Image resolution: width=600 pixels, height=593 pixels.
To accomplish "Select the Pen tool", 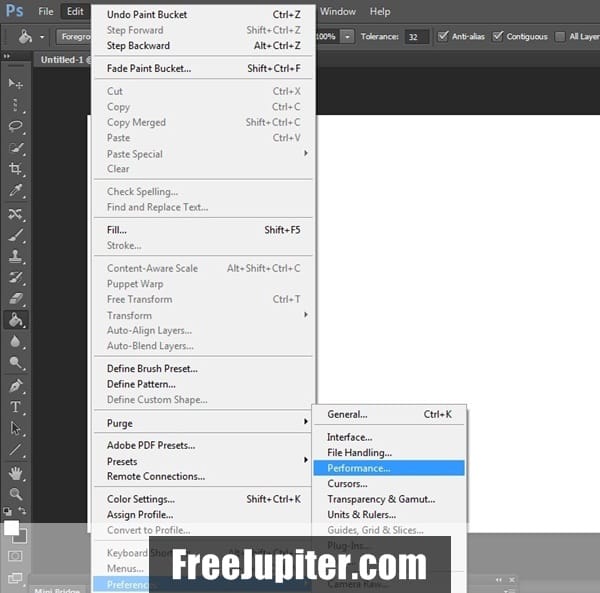I will [15, 386].
